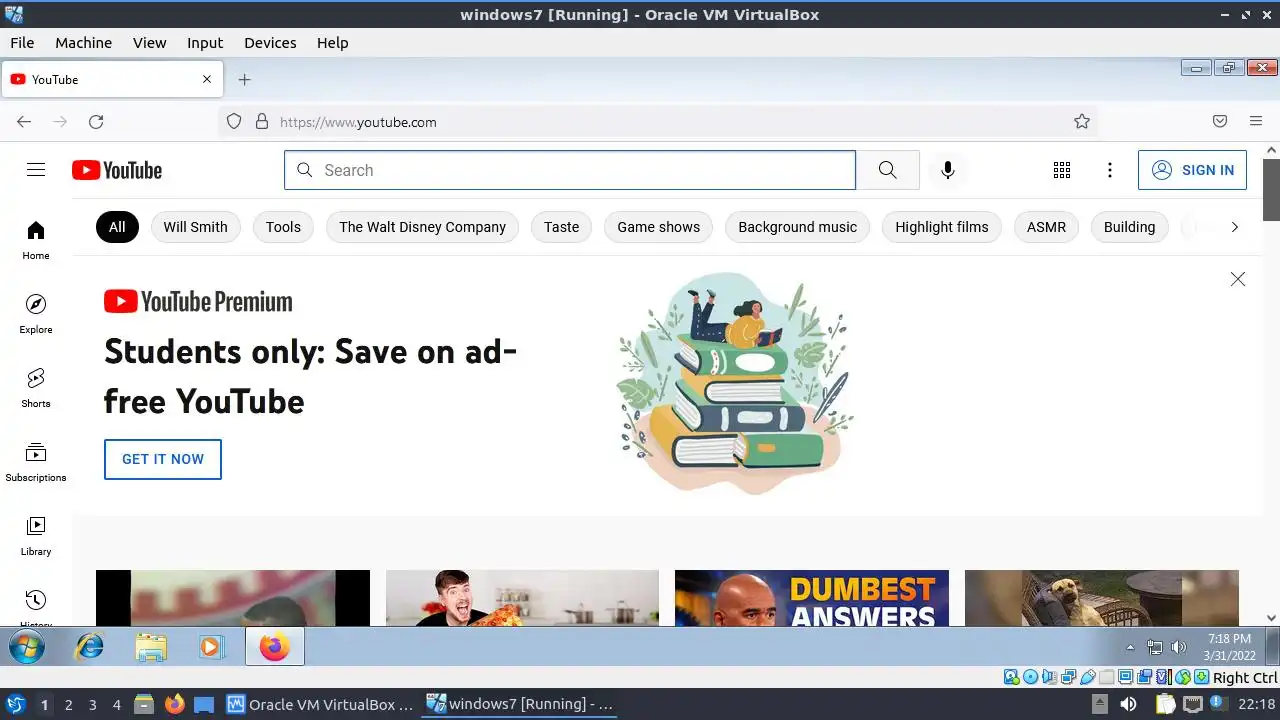Open History in the sidebar

point(36,606)
